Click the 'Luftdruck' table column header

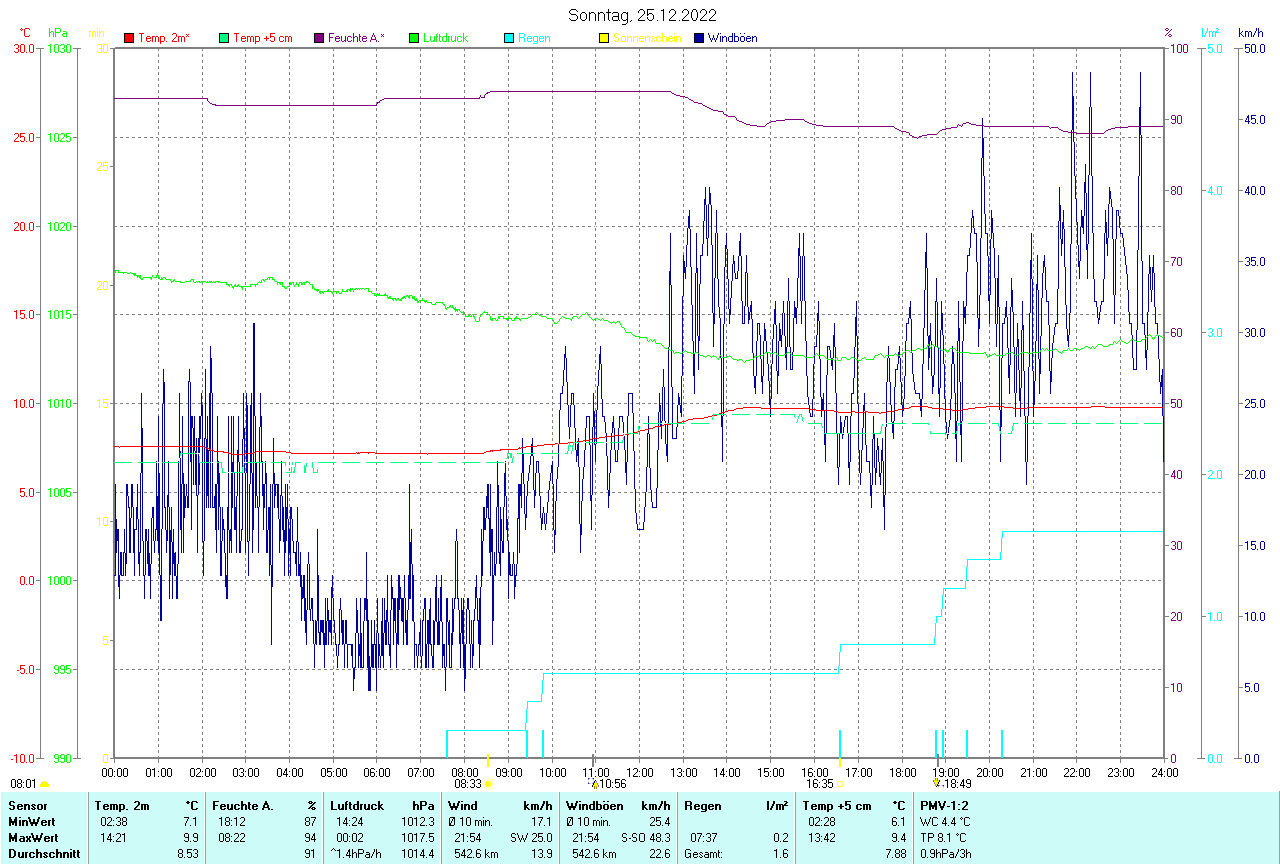point(357,805)
